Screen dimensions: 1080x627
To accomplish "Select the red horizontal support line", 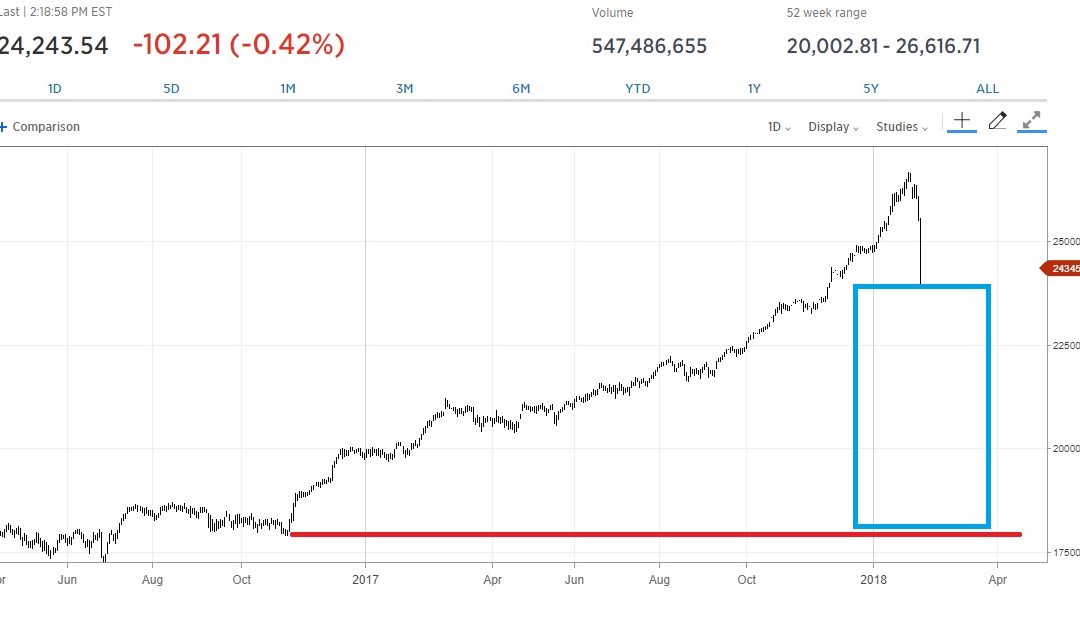I will 600,534.
